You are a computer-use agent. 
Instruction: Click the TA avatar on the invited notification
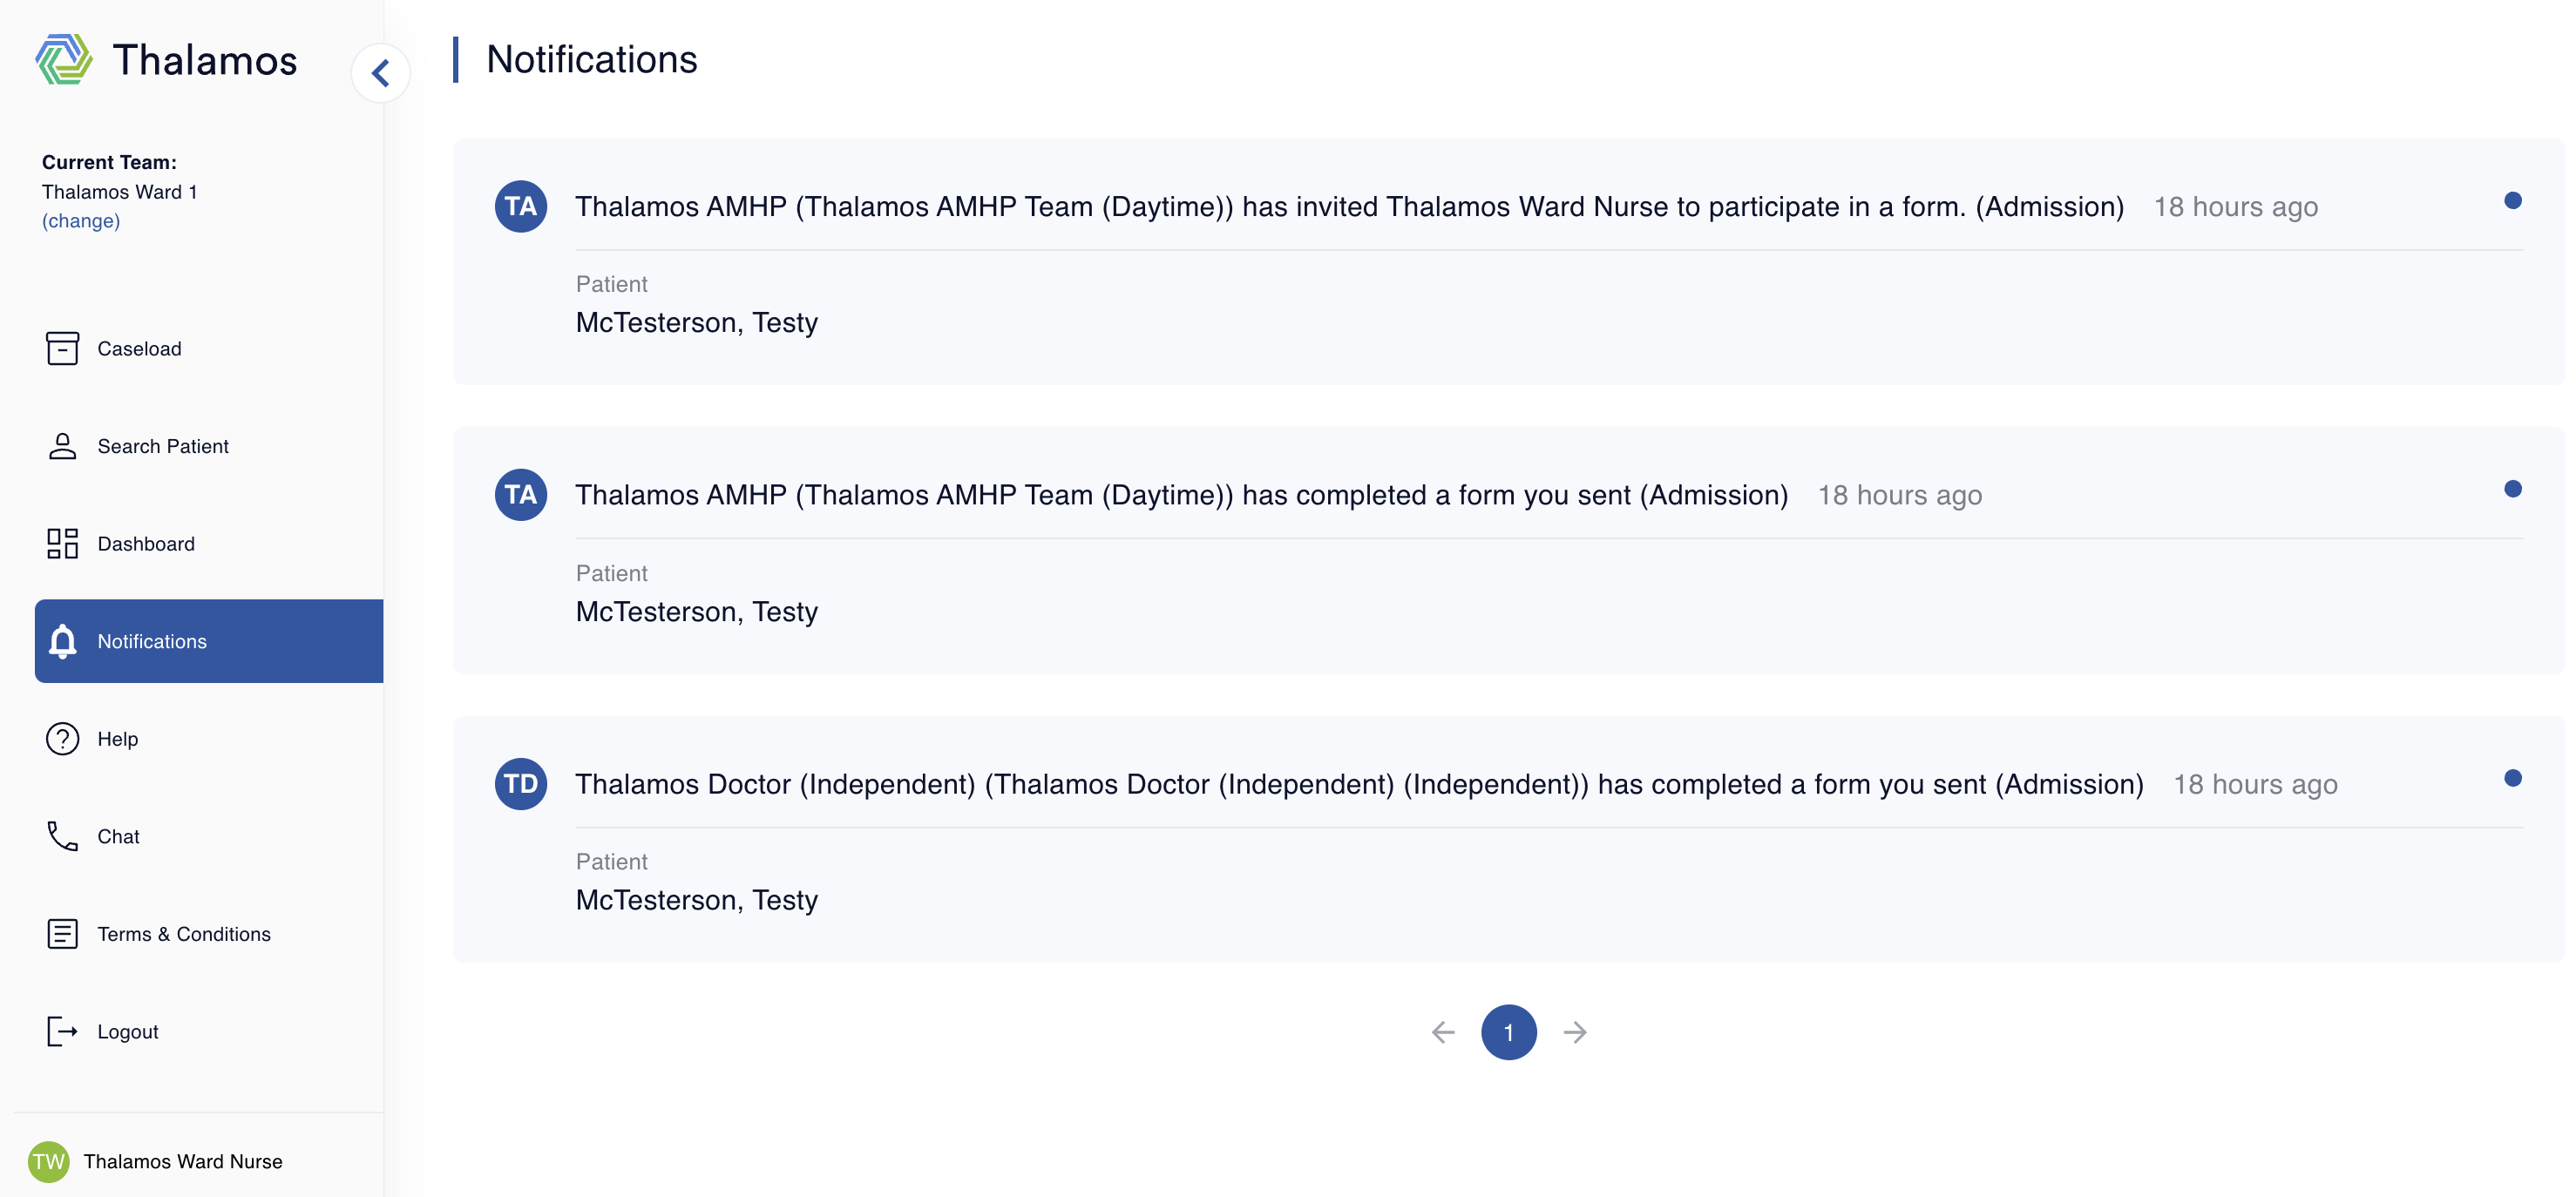[x=521, y=206]
